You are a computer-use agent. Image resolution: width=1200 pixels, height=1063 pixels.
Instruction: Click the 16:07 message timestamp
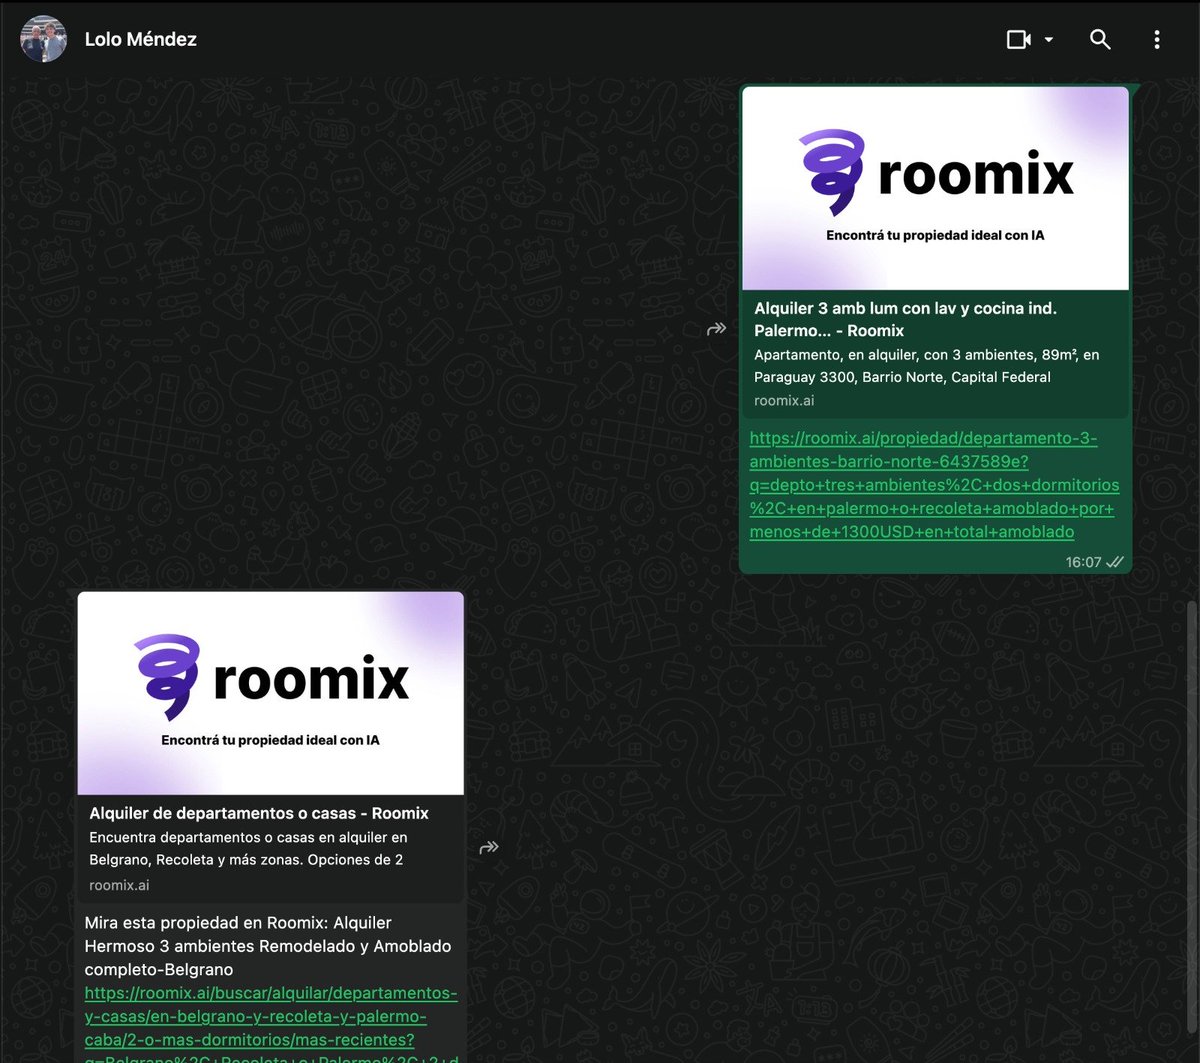coord(1083,562)
